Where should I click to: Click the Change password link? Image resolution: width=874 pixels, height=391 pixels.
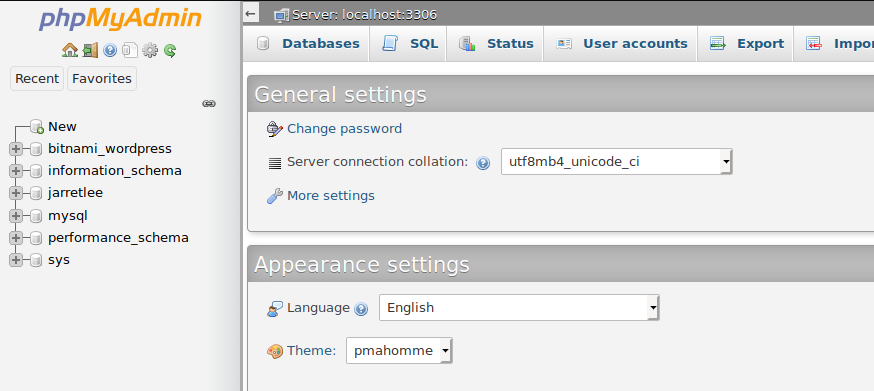tap(344, 129)
